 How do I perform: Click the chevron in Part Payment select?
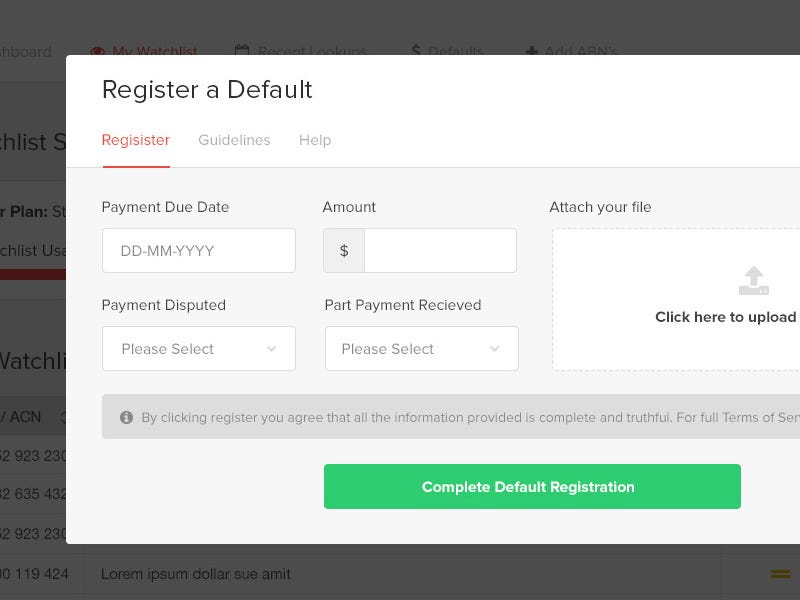click(494, 349)
